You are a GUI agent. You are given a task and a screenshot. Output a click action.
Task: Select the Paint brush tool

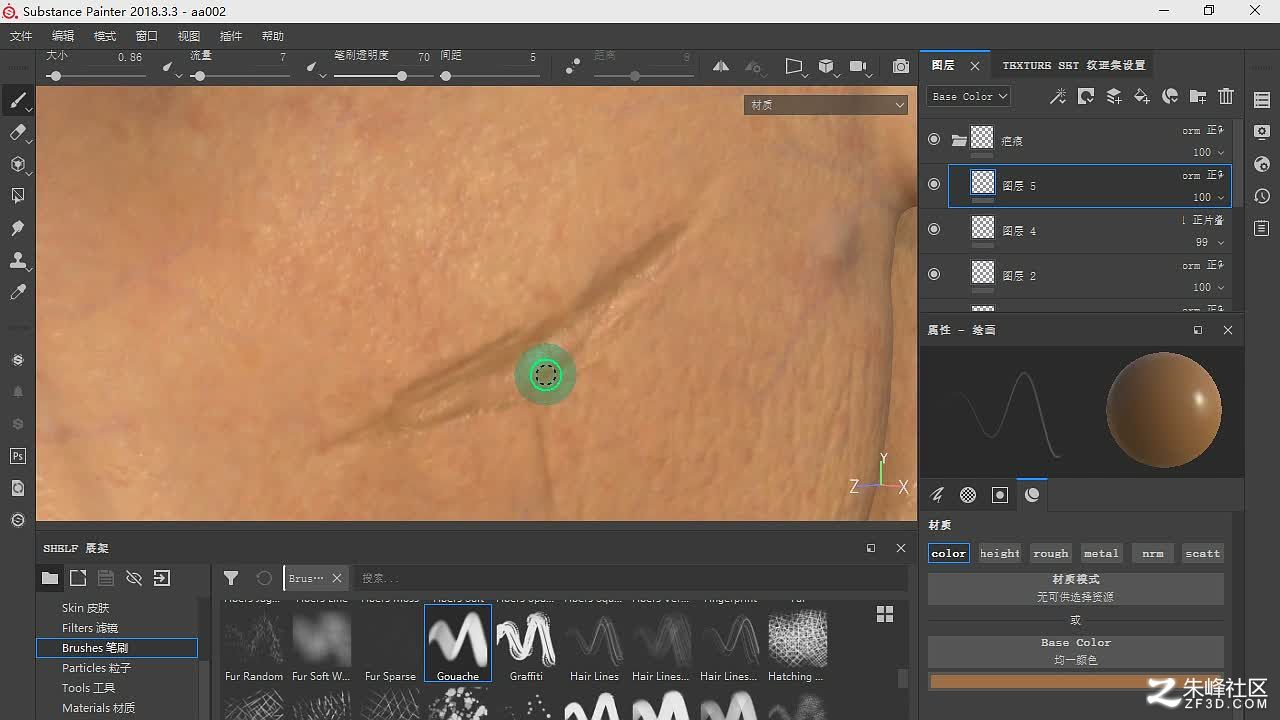[17, 100]
